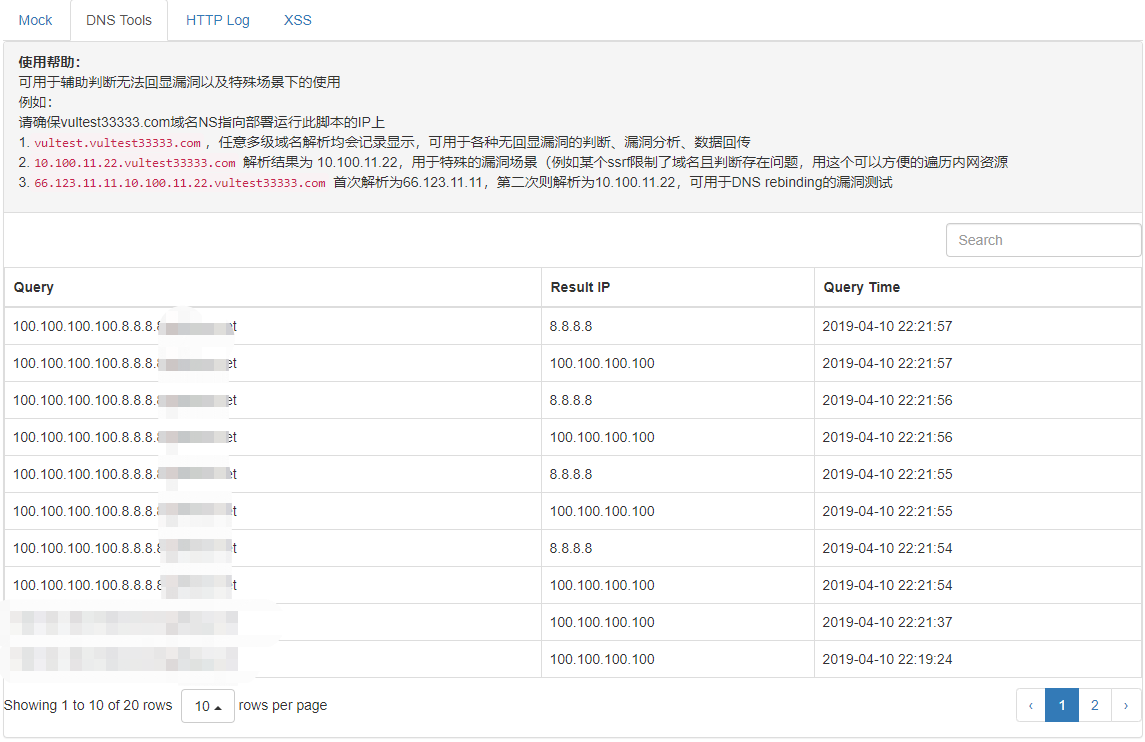Select example domain vultest.vultest33333.com
This screenshot has height=742, width=1145.
pyautogui.click(x=118, y=143)
